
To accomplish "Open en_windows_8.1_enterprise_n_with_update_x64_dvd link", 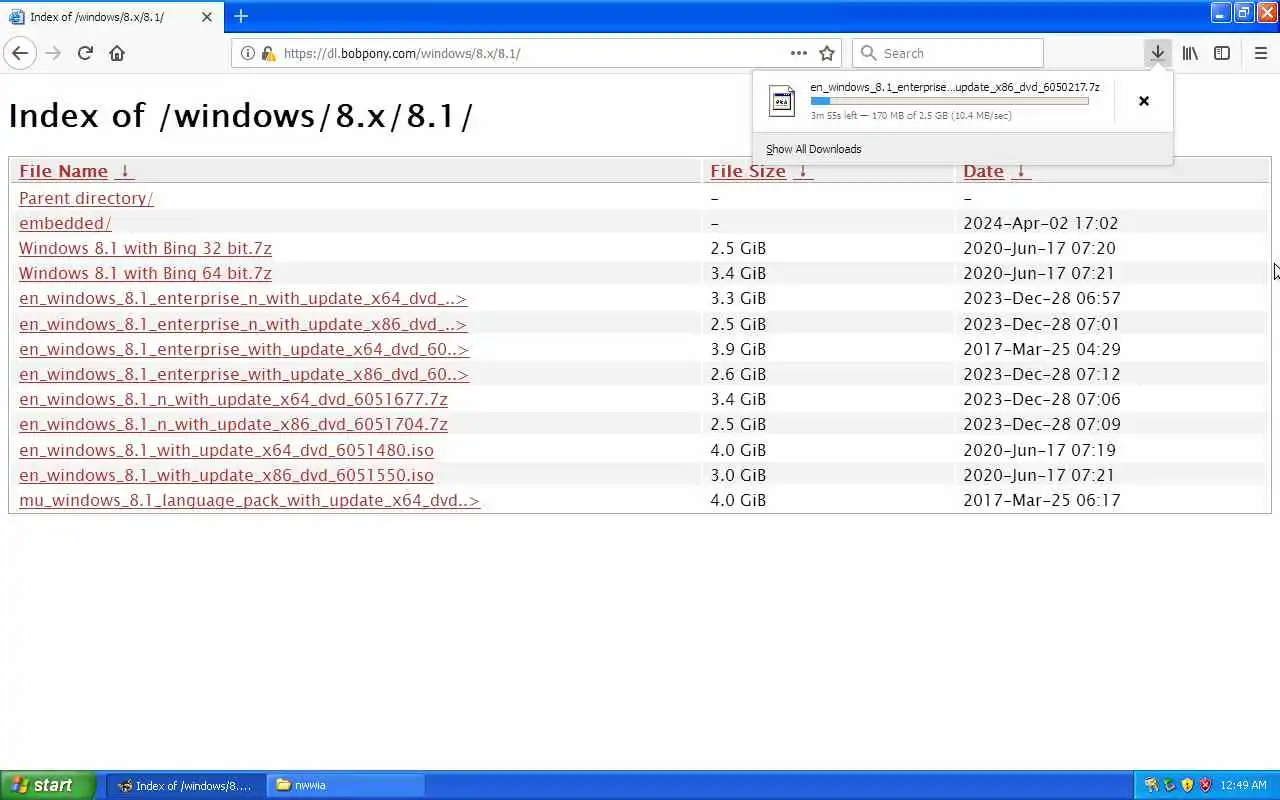I will click(x=243, y=298).
